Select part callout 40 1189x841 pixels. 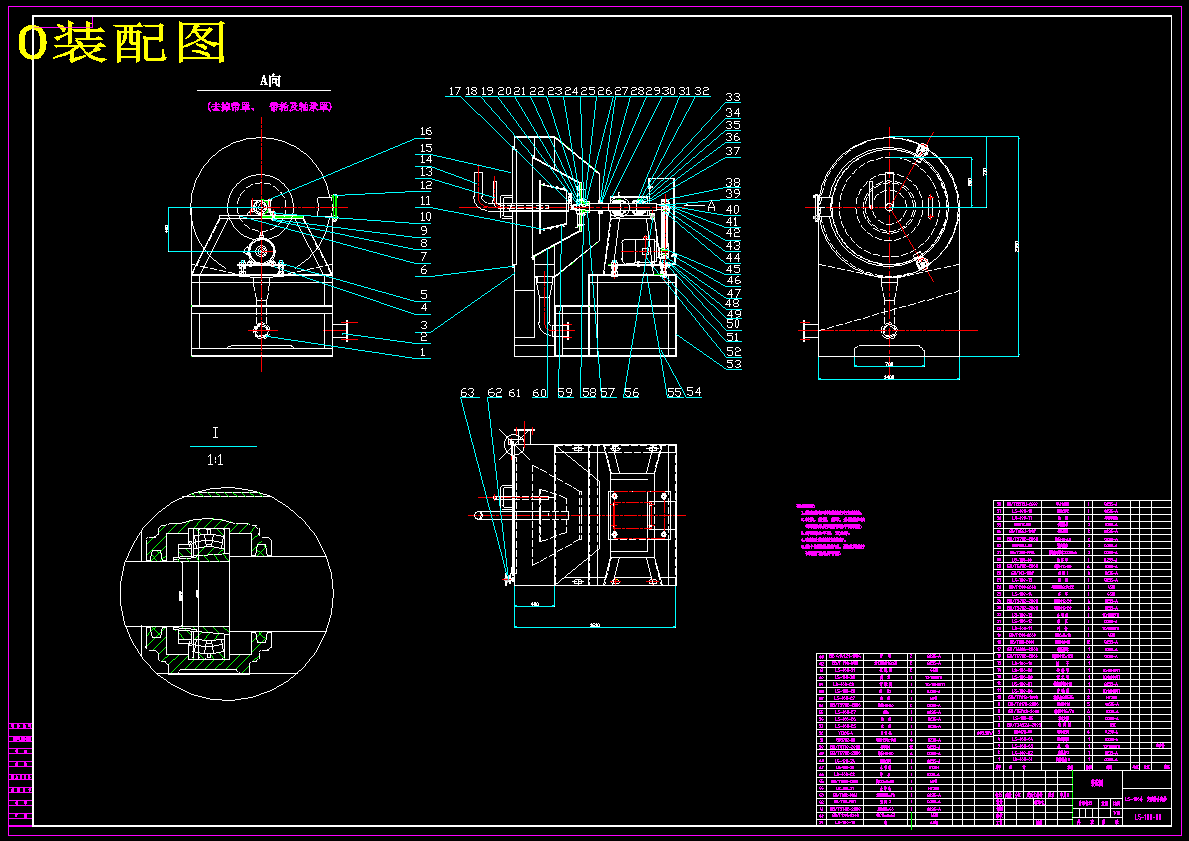[733, 209]
